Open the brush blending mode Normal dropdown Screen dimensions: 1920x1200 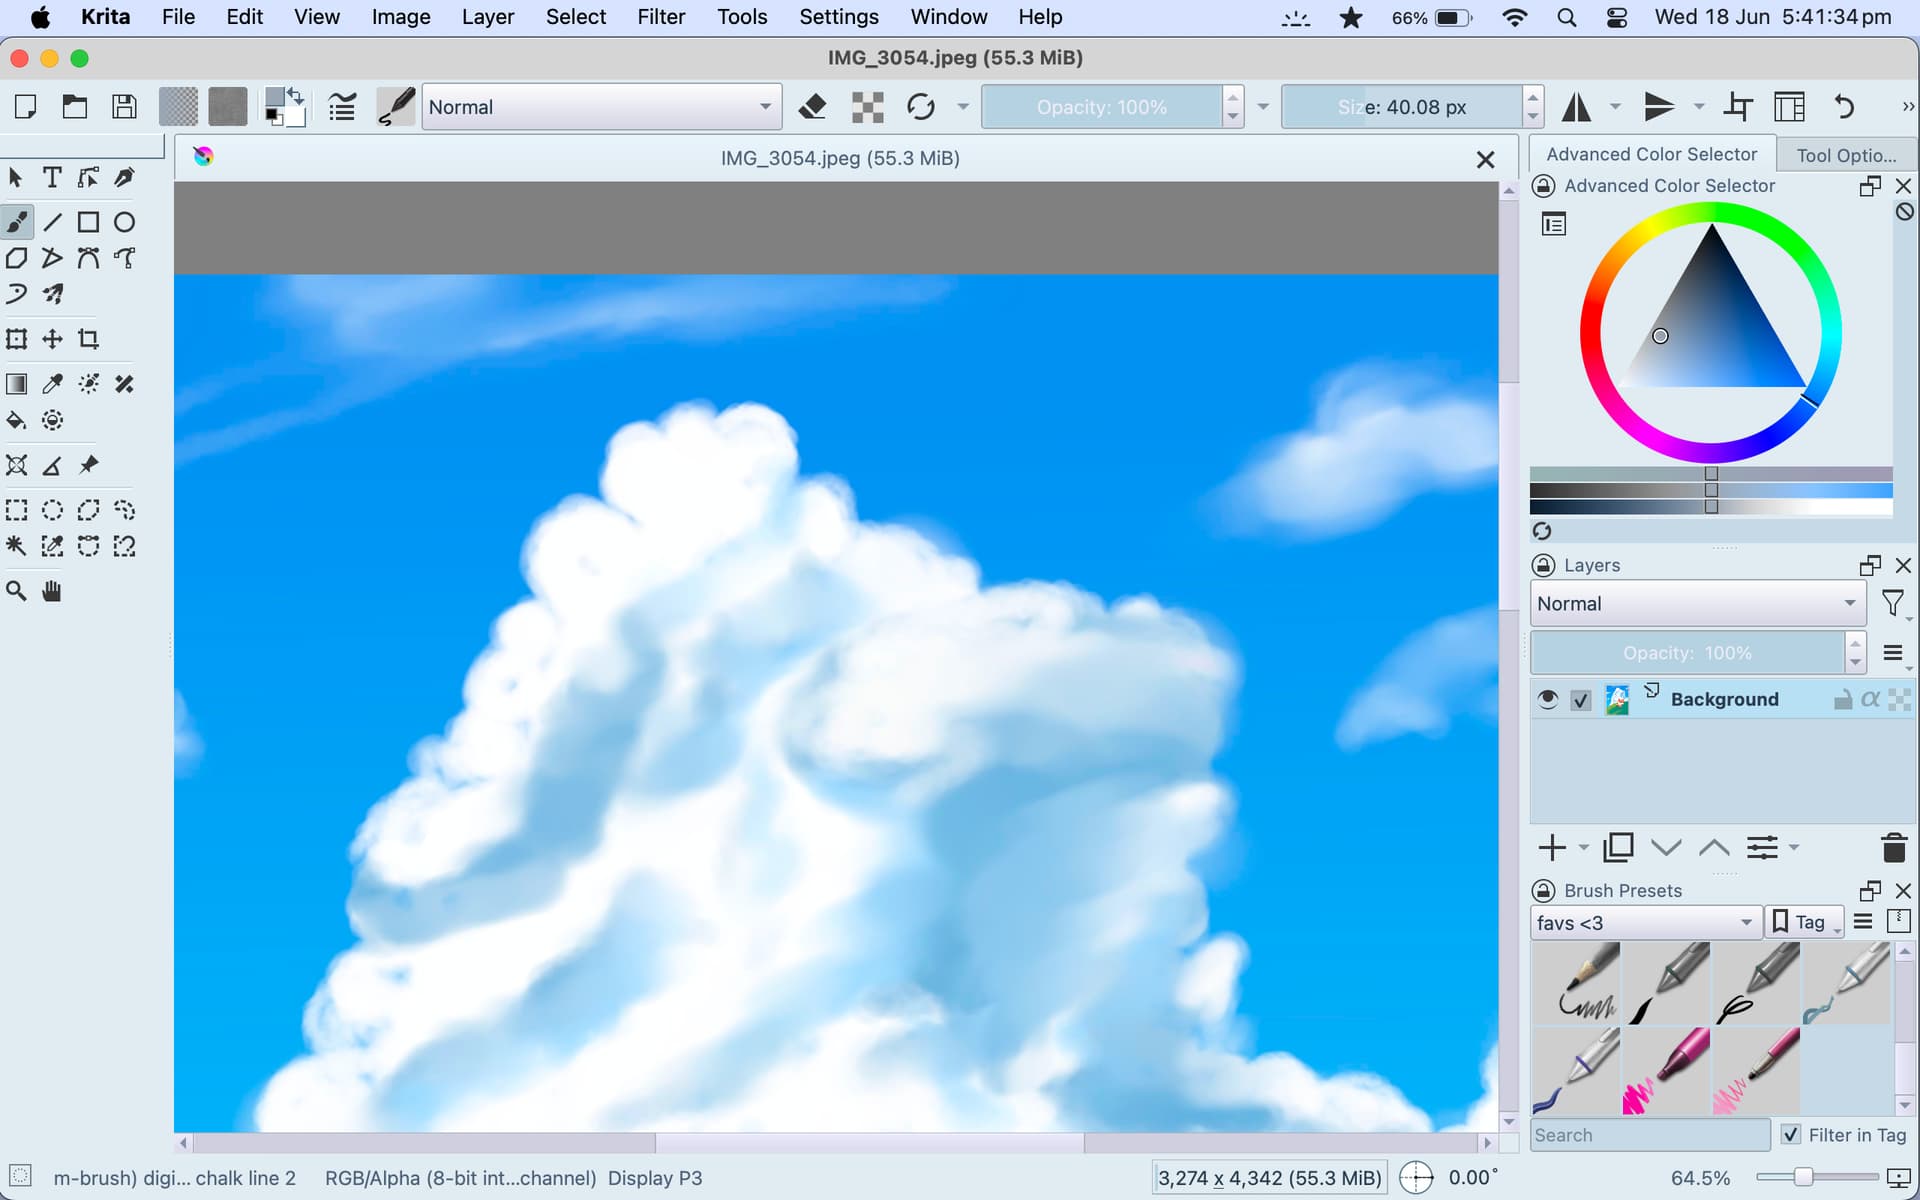[600, 107]
